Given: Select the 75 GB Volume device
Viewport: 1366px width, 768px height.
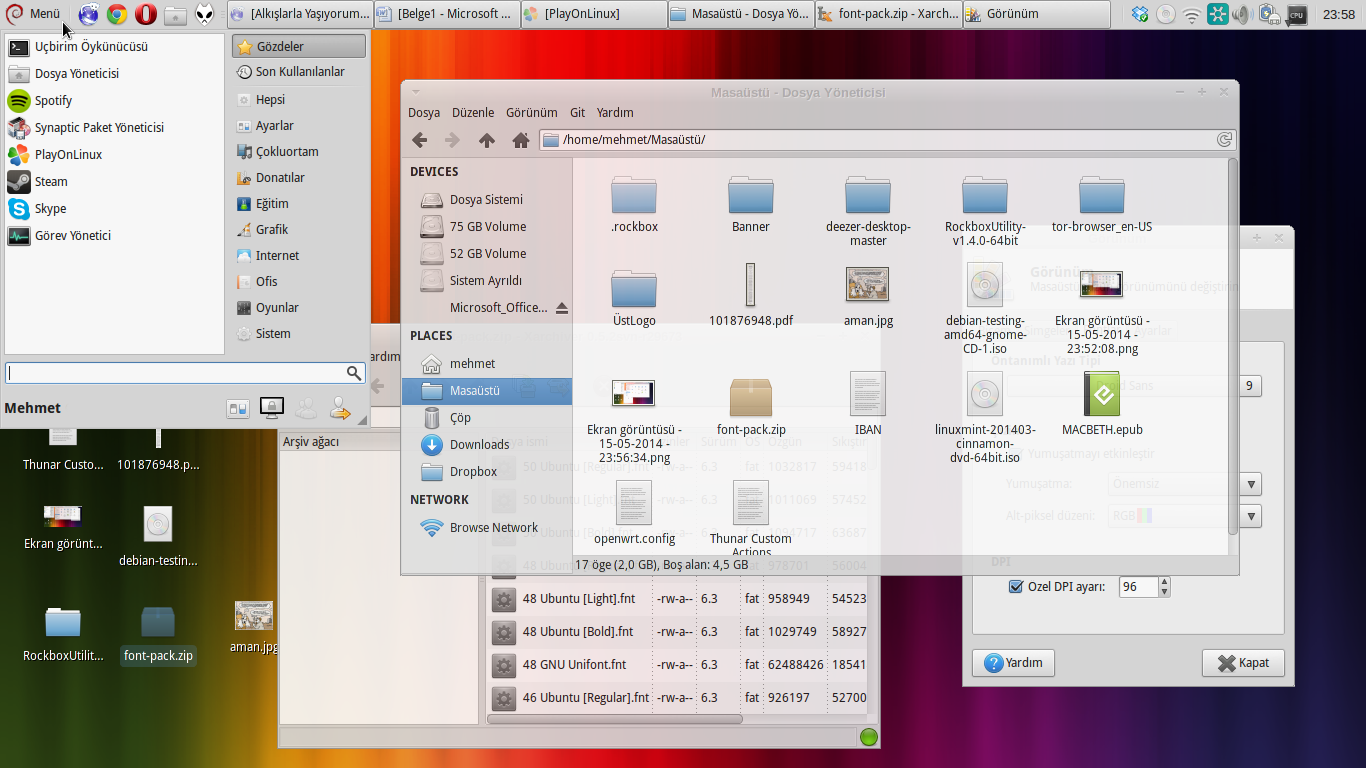Looking at the screenshot, I should click(487, 227).
